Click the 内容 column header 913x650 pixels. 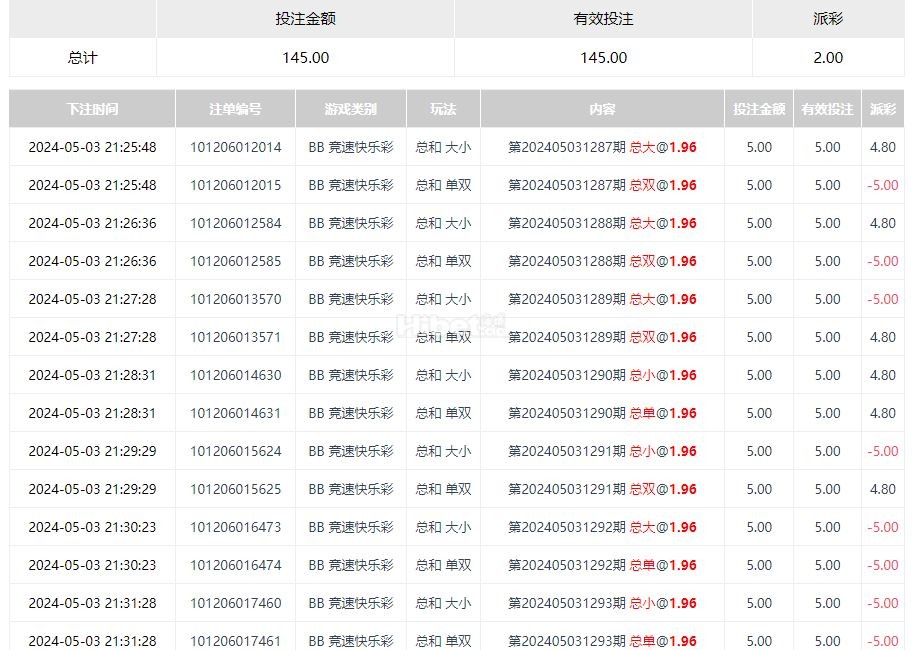point(602,109)
